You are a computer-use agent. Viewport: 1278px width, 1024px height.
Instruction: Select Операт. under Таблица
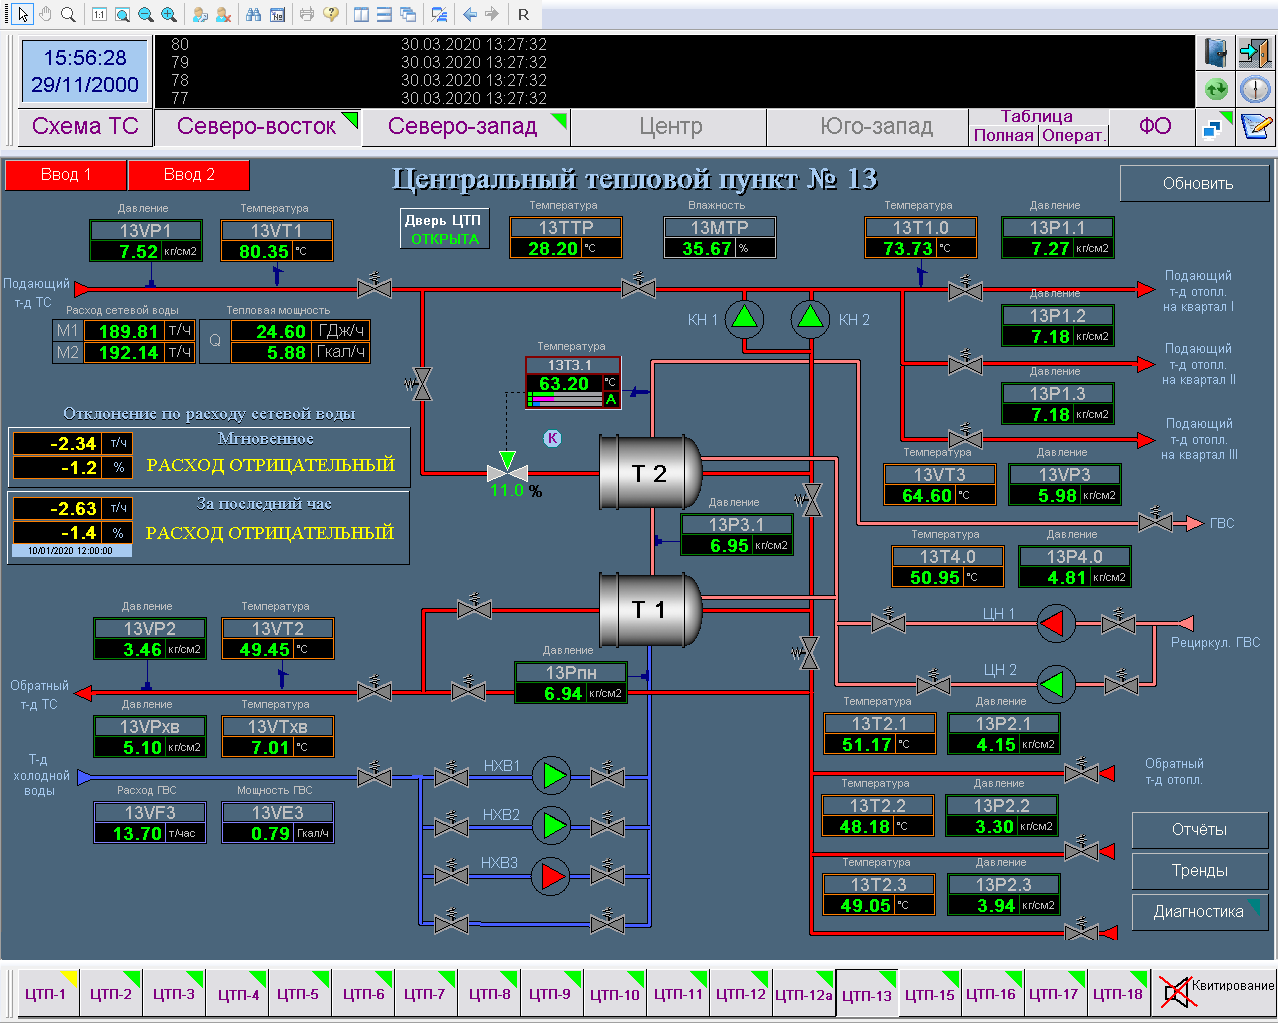(1074, 136)
